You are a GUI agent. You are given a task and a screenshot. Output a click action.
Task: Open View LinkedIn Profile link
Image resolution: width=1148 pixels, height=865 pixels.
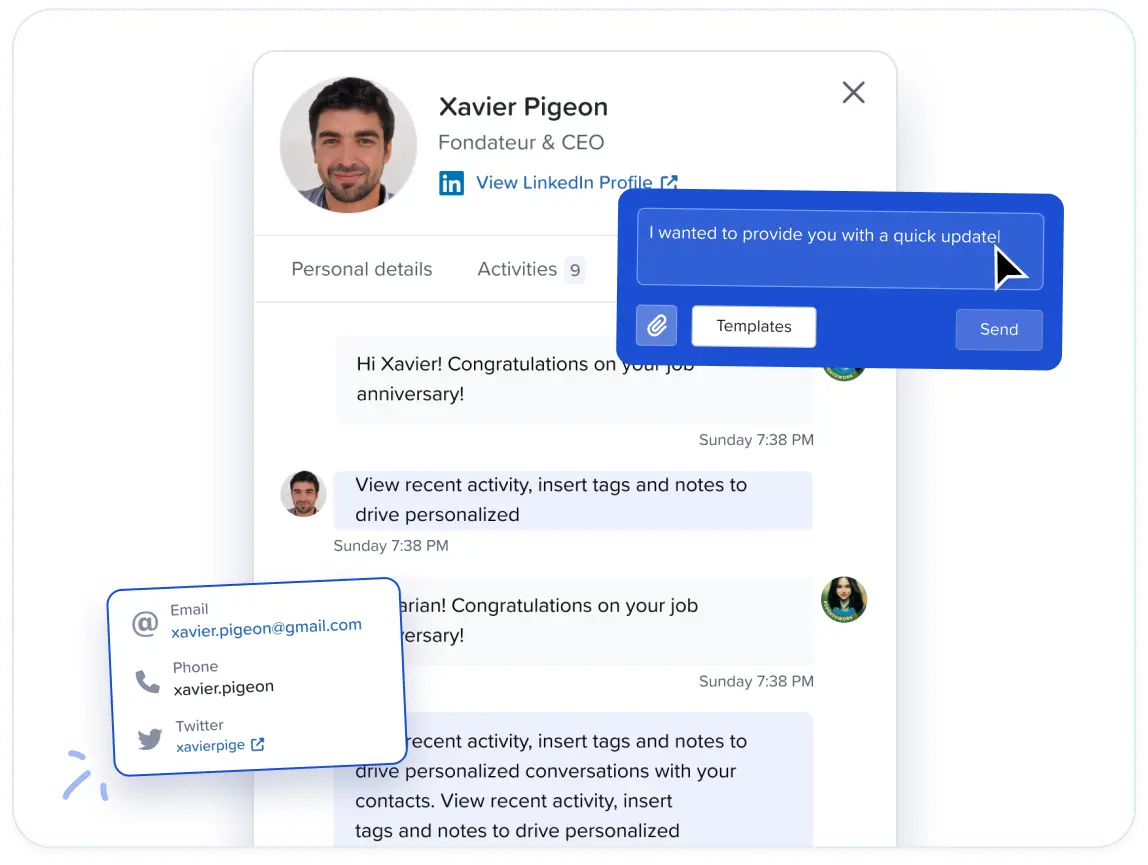[x=564, y=182]
